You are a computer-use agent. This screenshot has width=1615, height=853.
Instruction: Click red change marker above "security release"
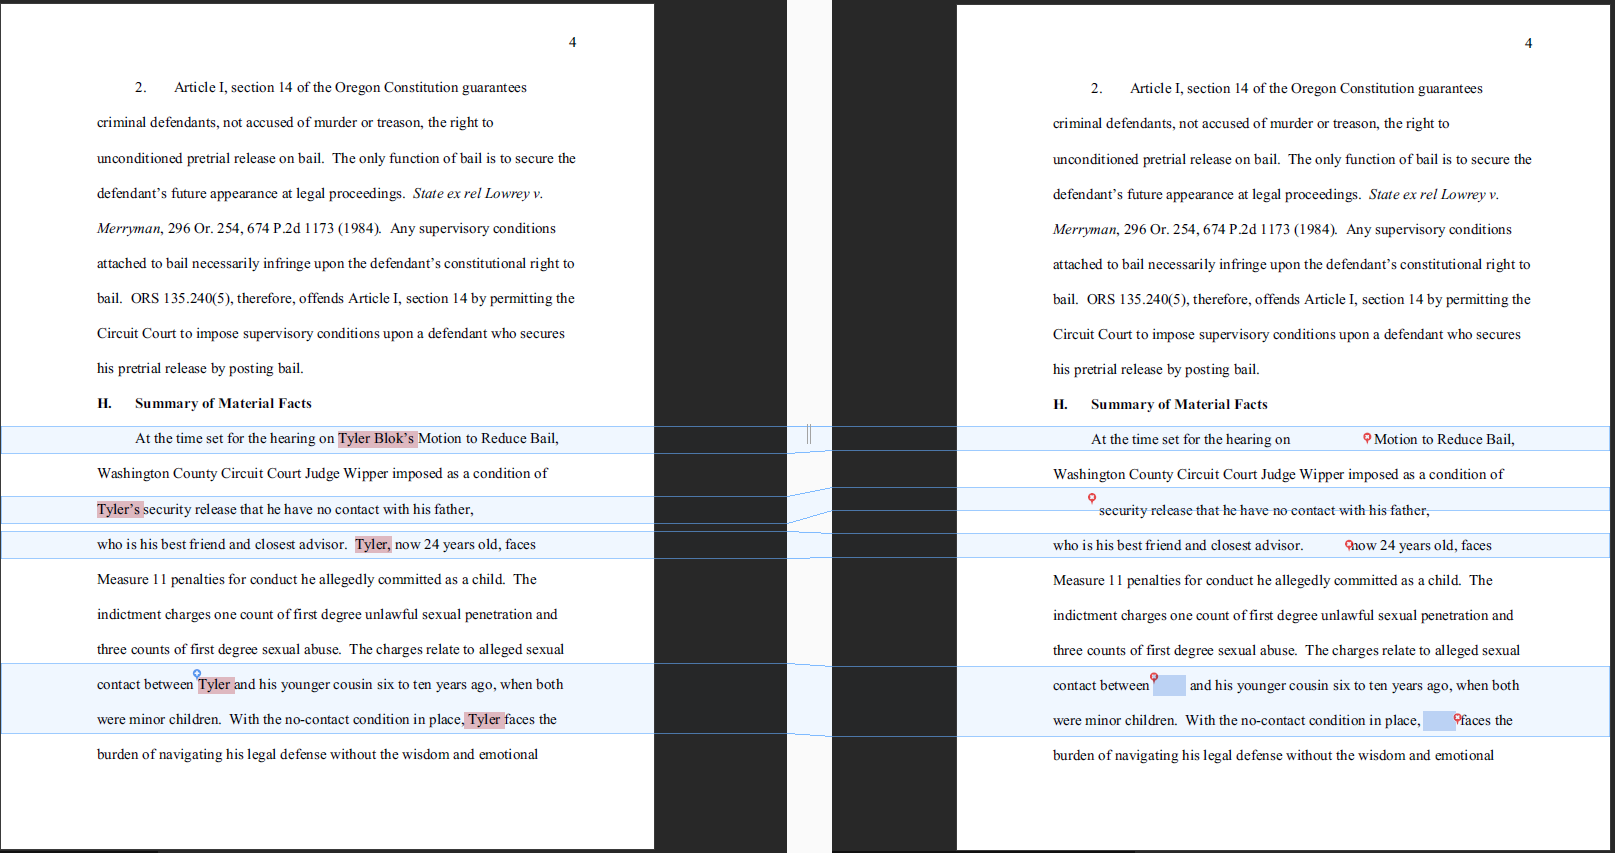1092,497
